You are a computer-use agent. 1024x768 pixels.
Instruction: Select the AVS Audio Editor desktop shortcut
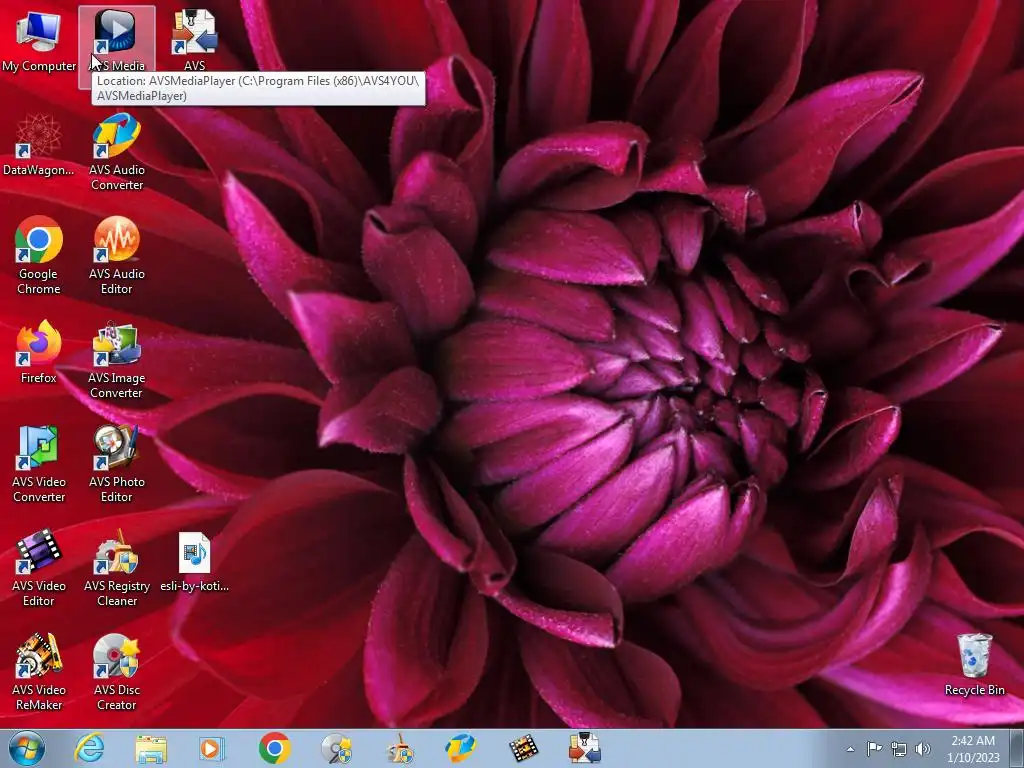[x=116, y=256]
